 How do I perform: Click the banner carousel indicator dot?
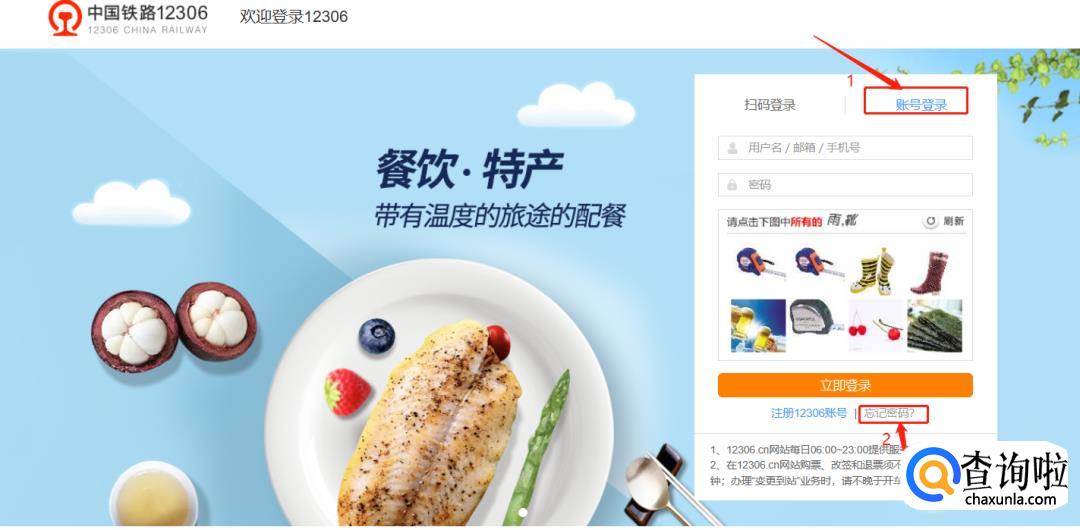pyautogui.click(x=523, y=512)
